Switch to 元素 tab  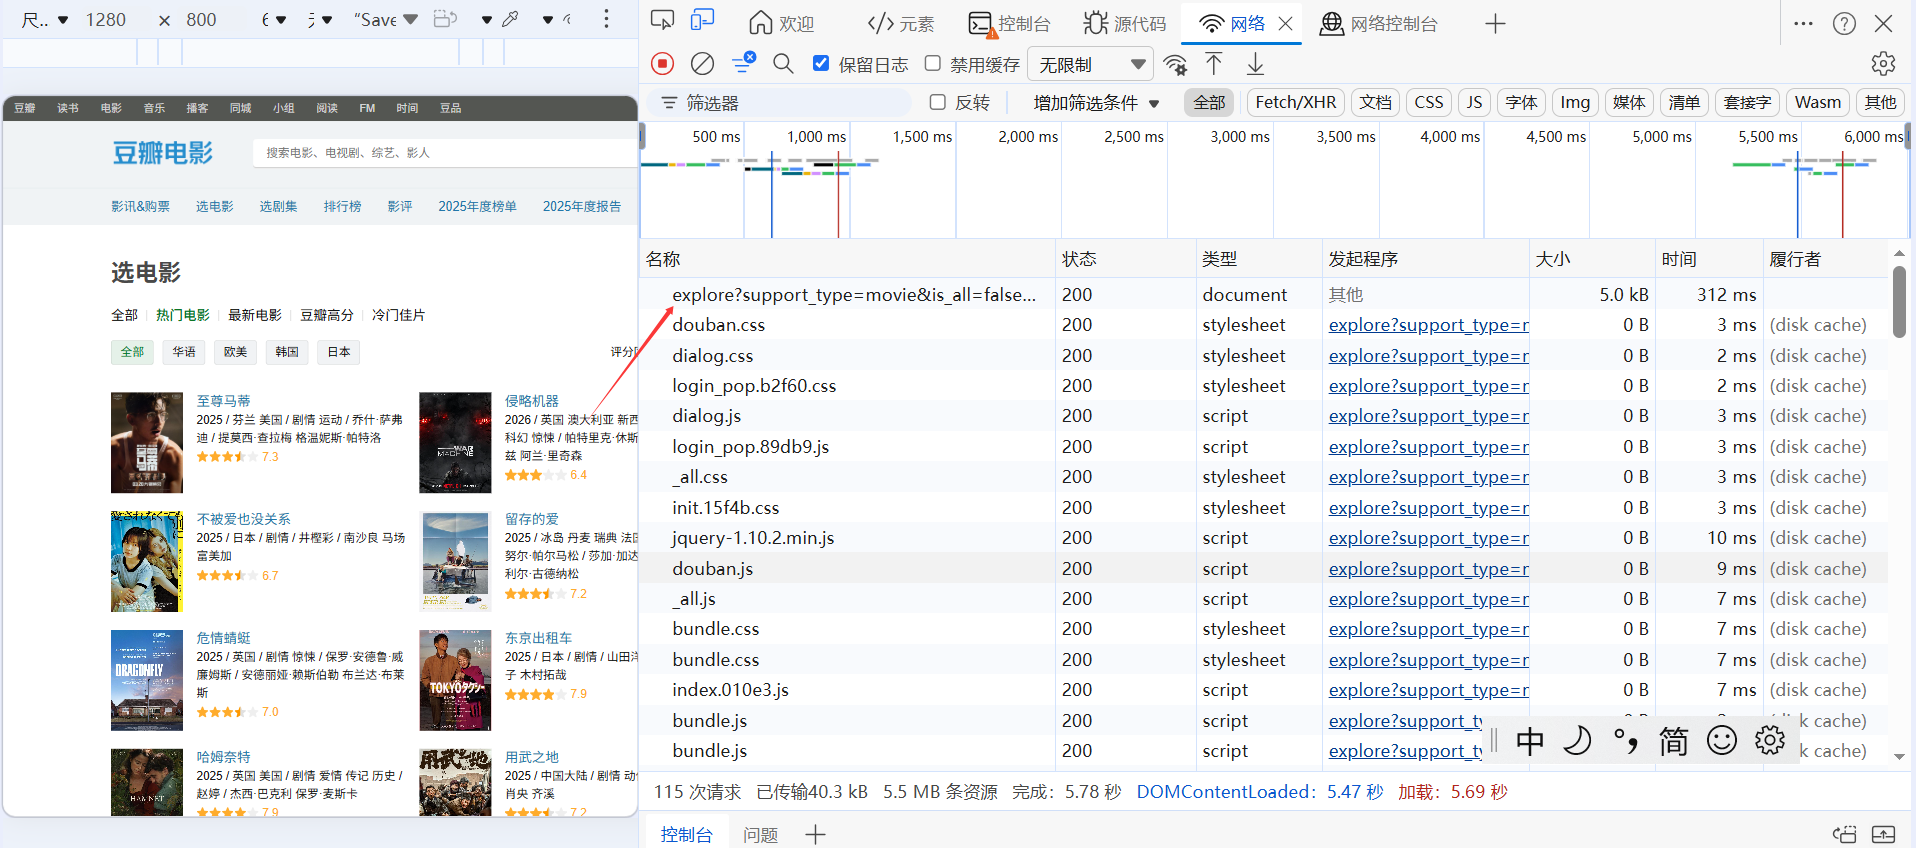[x=900, y=24]
